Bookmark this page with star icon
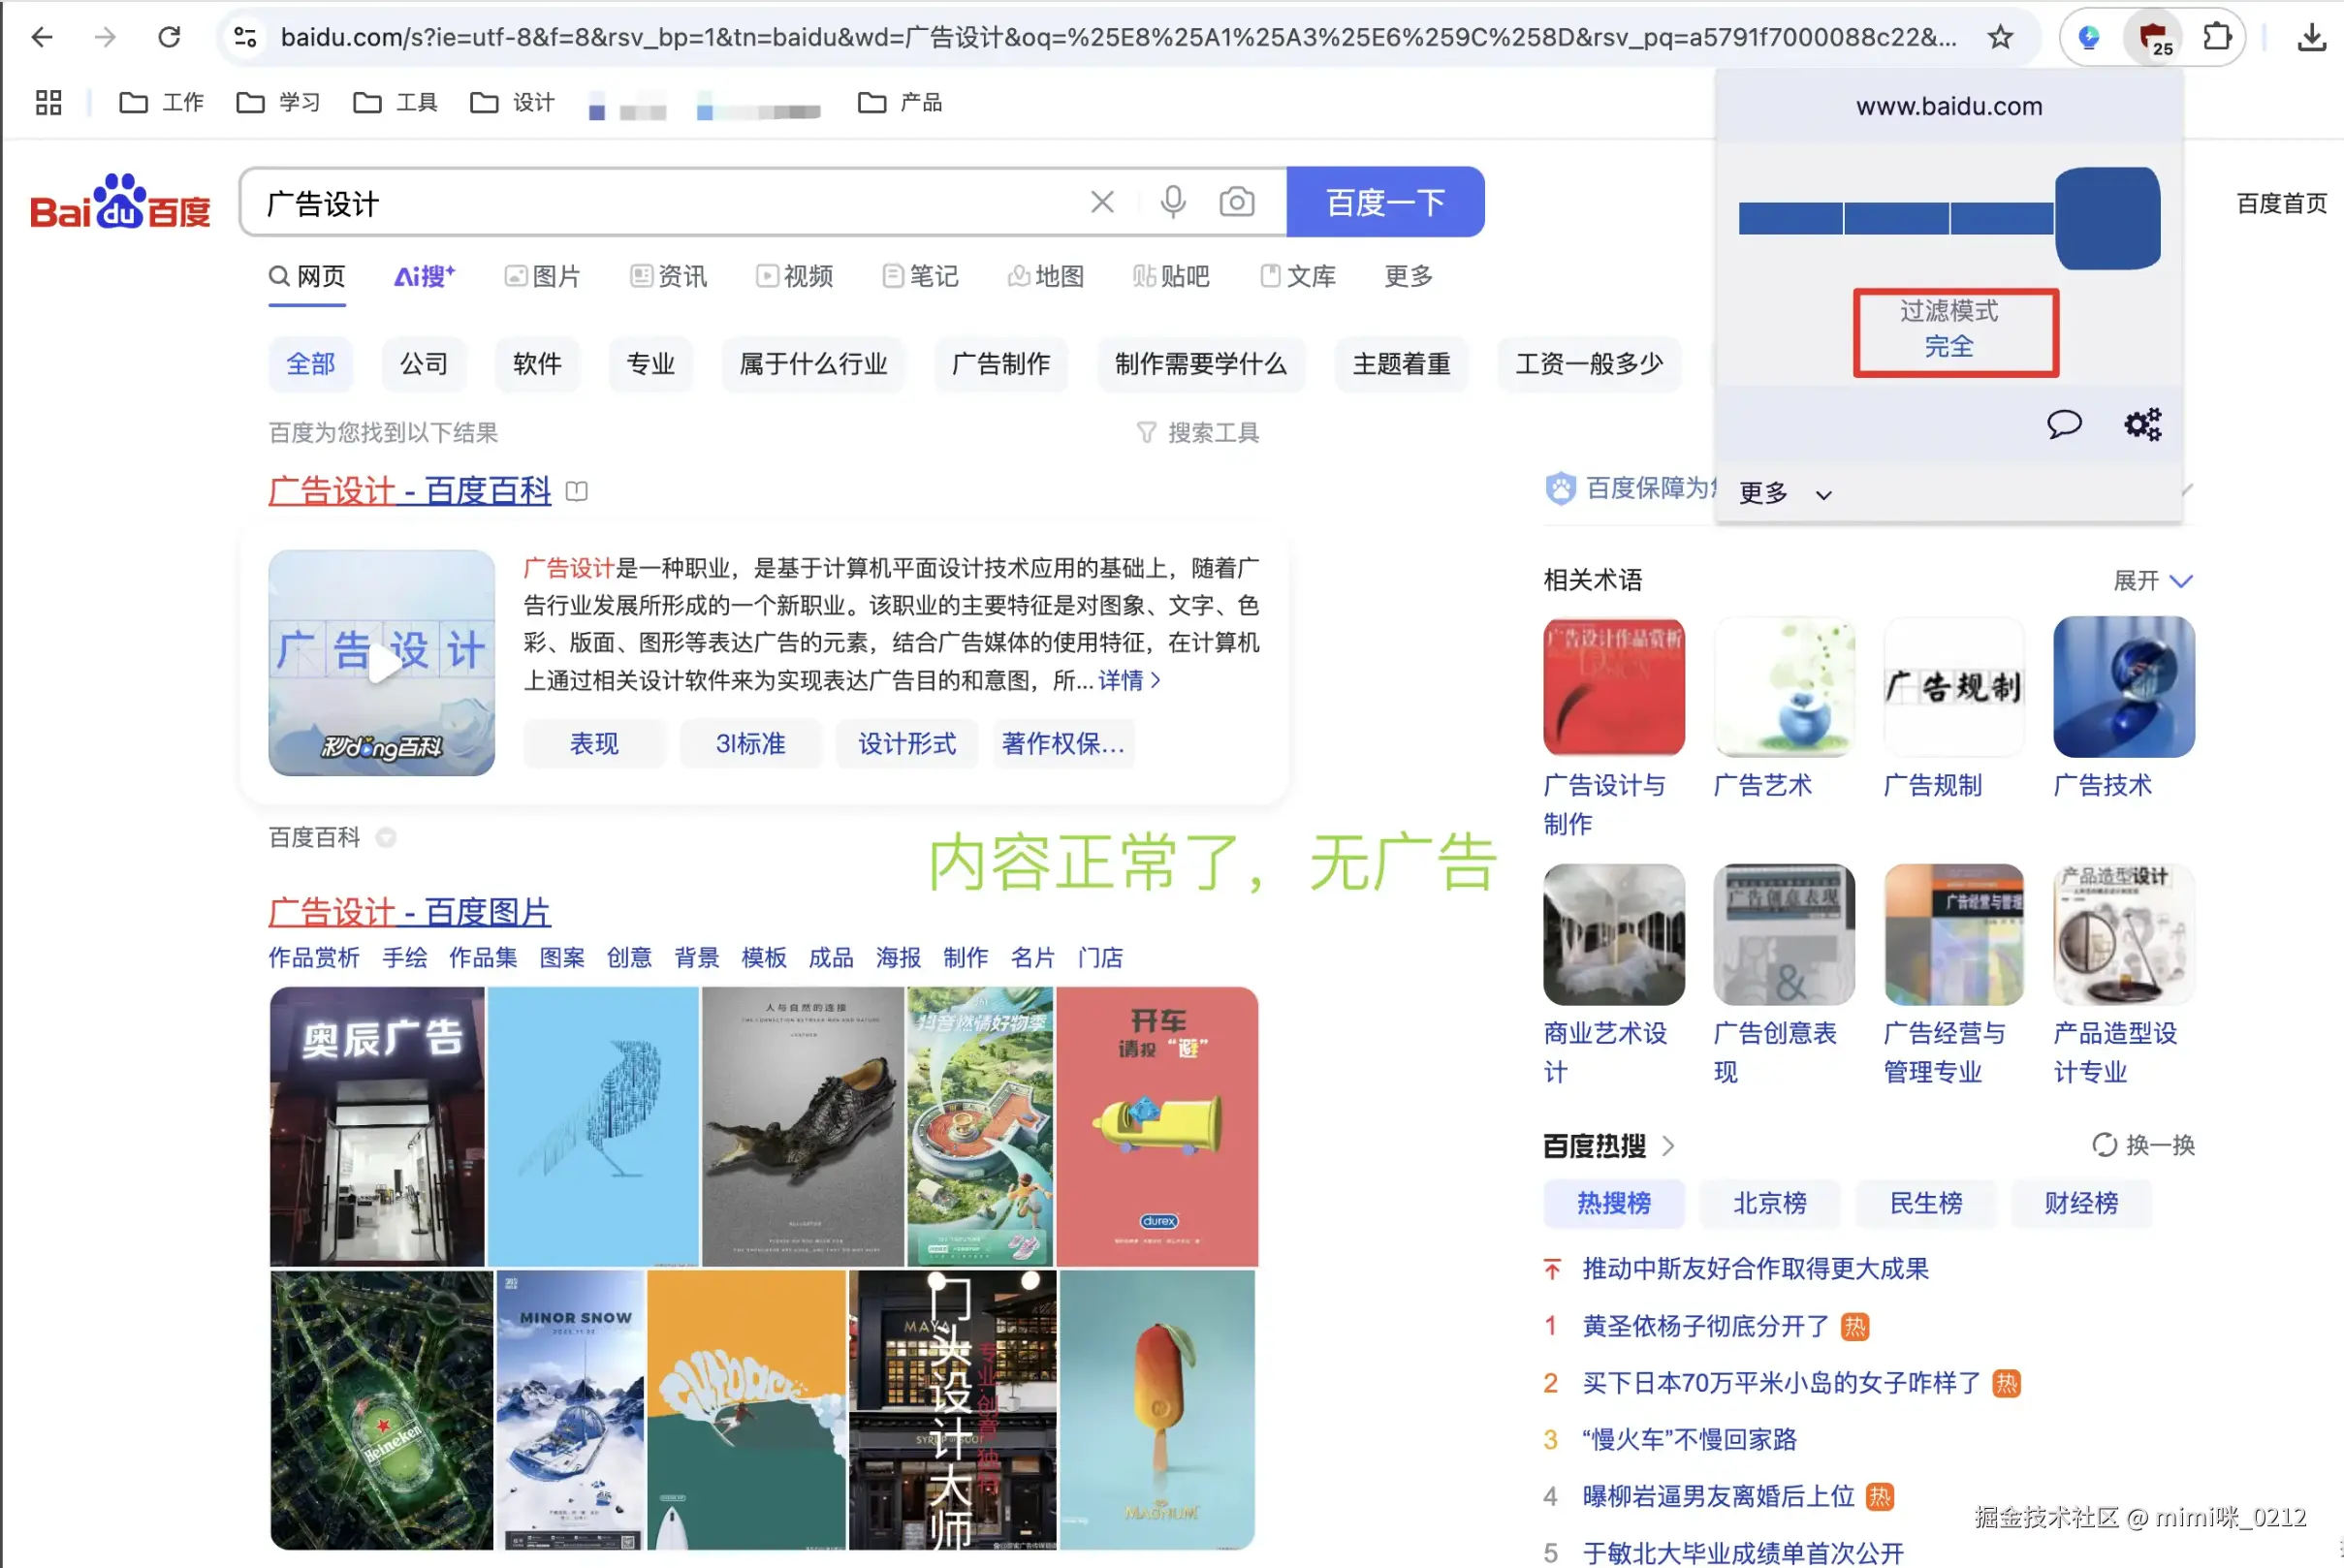The width and height of the screenshot is (2344, 1568). [1999, 38]
